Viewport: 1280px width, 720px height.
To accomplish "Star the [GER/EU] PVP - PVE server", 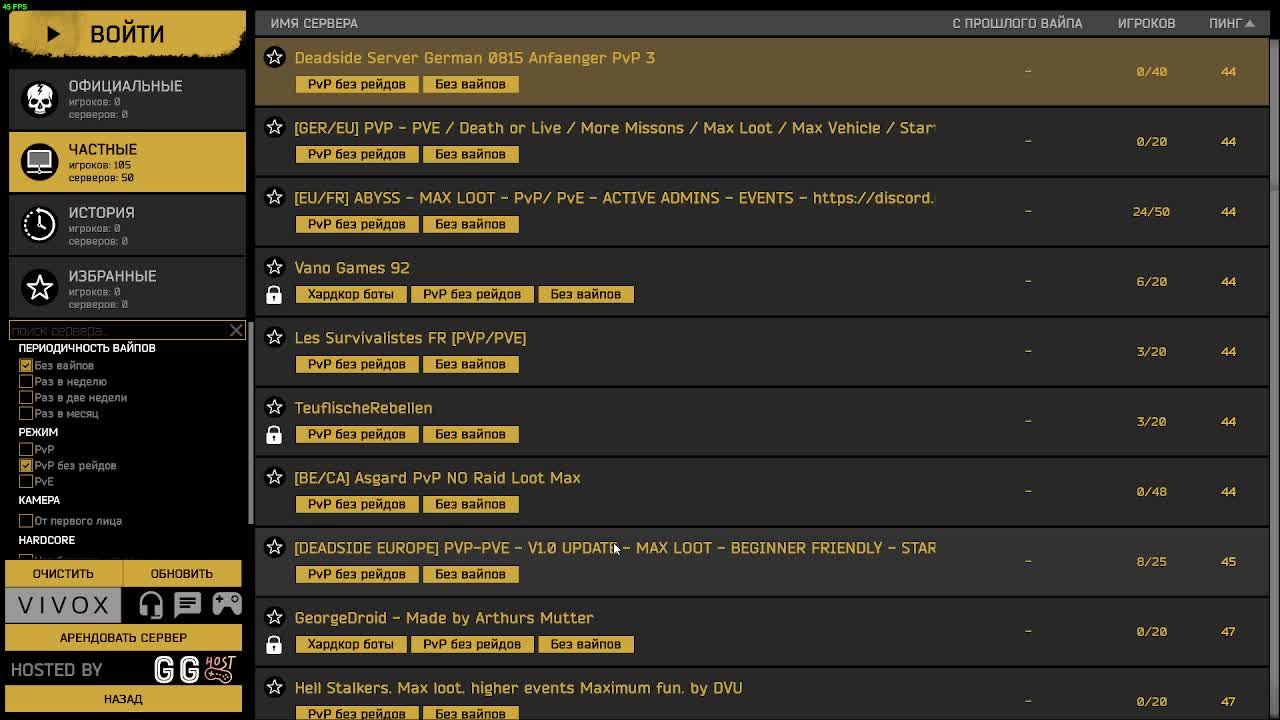I will coord(274,127).
